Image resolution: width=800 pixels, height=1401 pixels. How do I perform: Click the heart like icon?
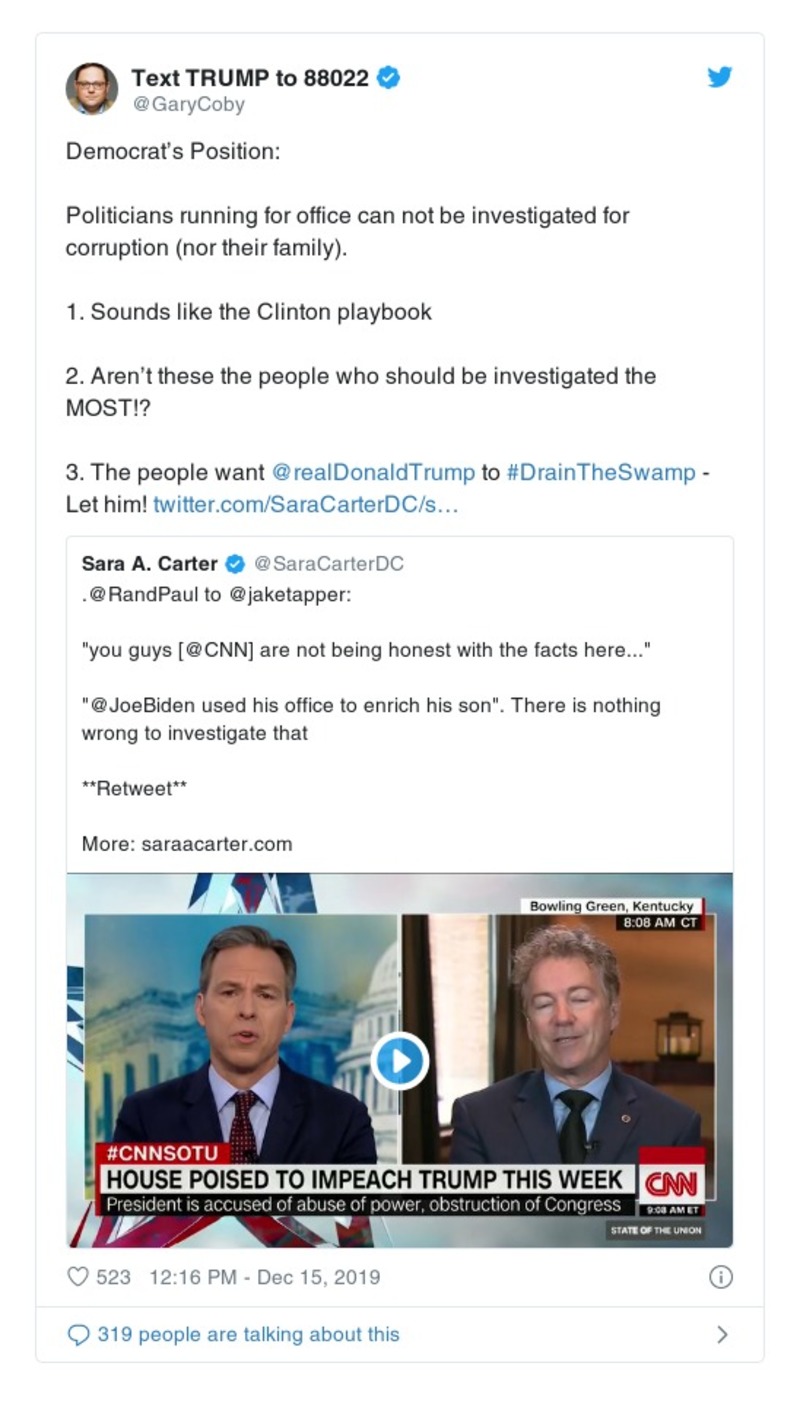[x=78, y=1277]
